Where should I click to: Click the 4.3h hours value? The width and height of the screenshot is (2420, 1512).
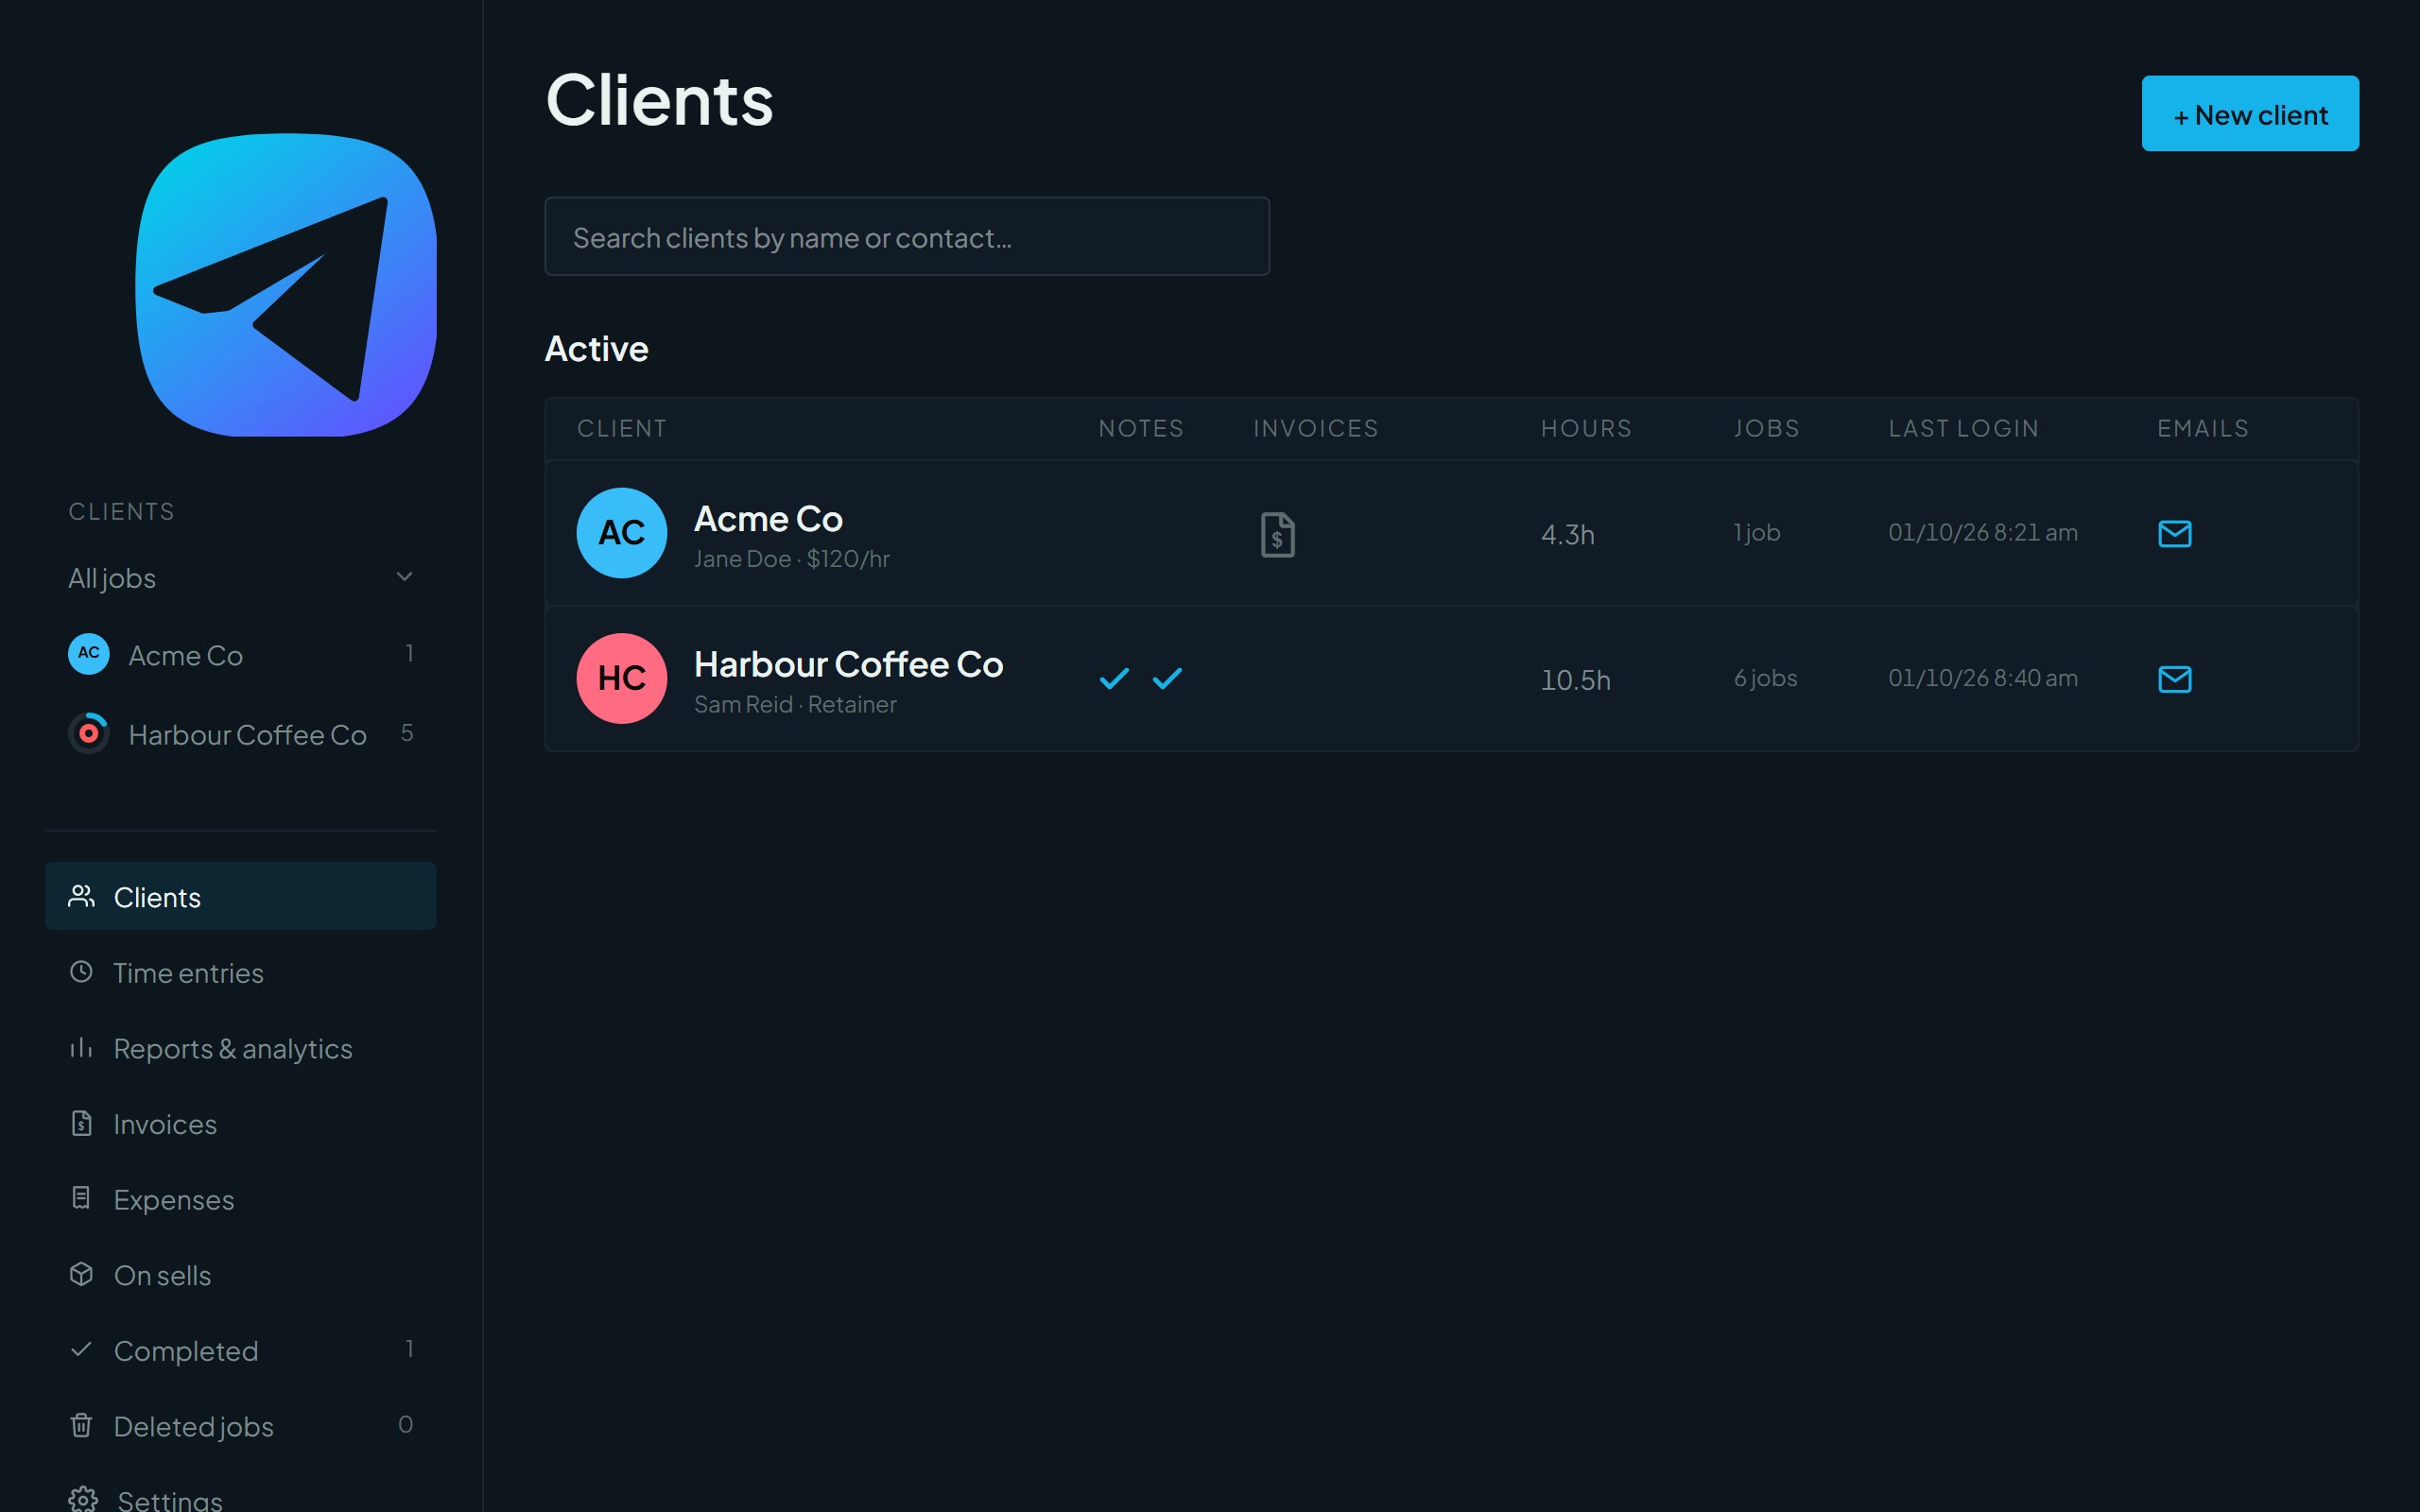tap(1567, 534)
